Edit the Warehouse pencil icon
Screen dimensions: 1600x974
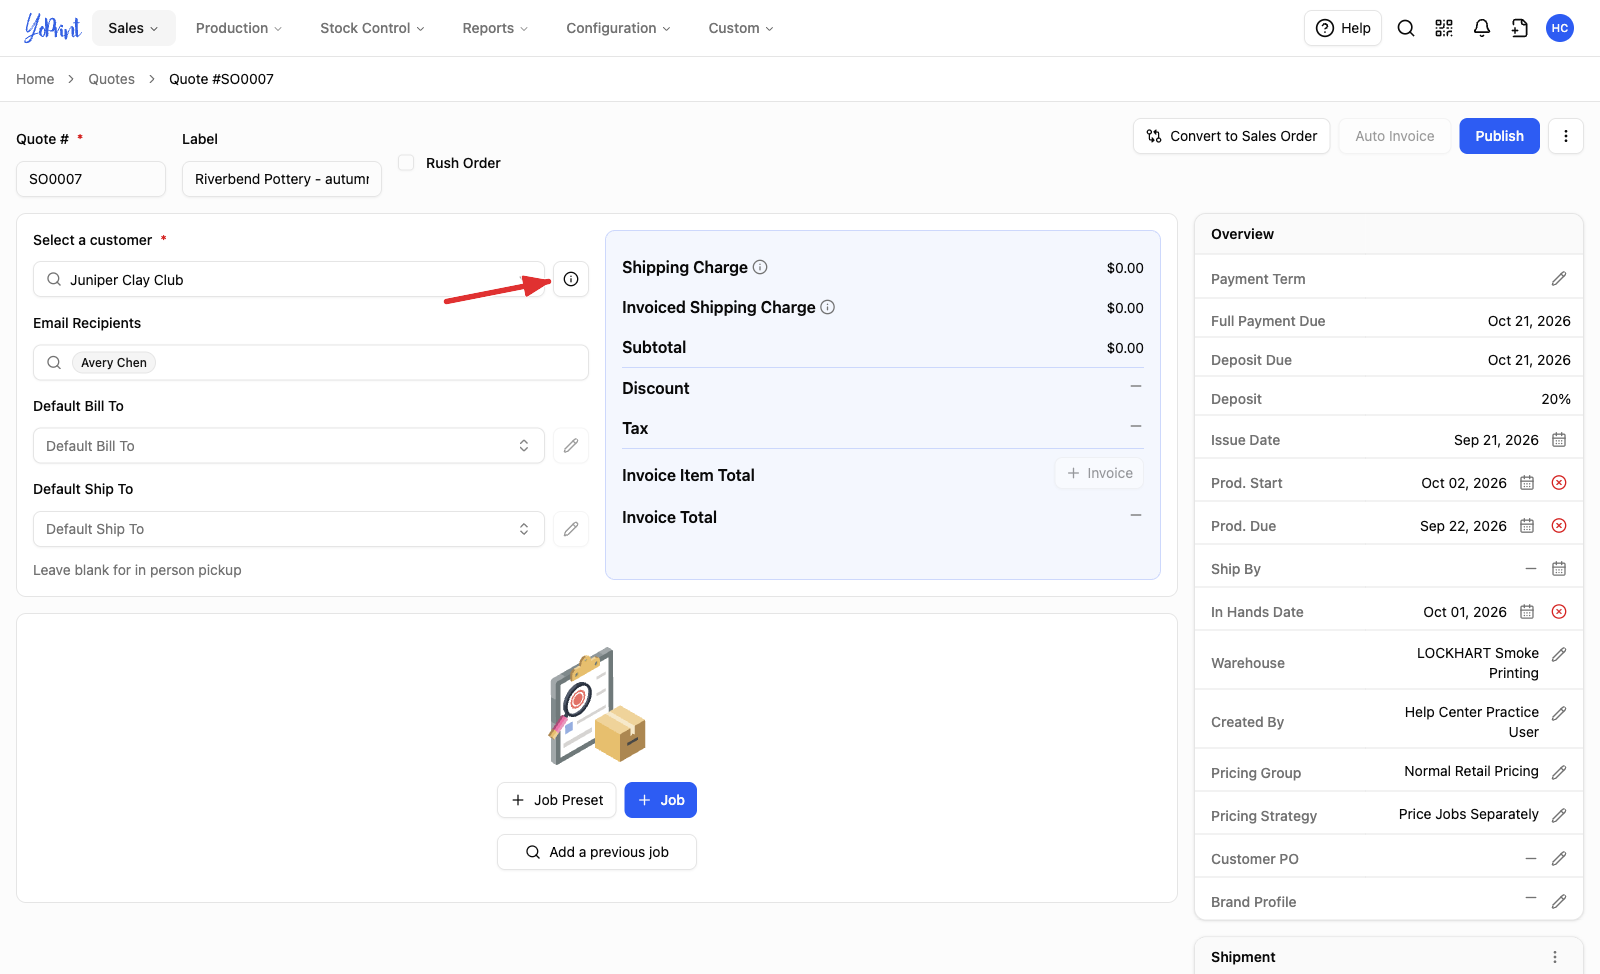tap(1559, 654)
